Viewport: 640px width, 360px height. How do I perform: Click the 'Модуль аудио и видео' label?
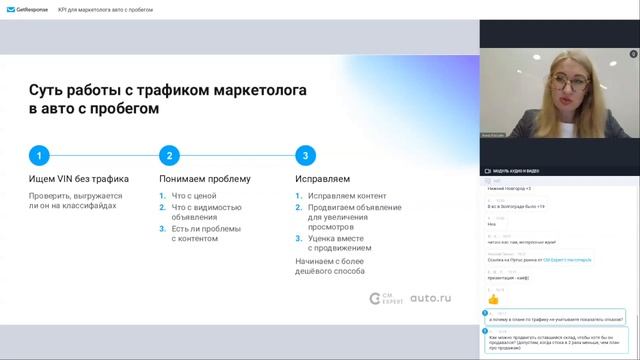(516, 171)
